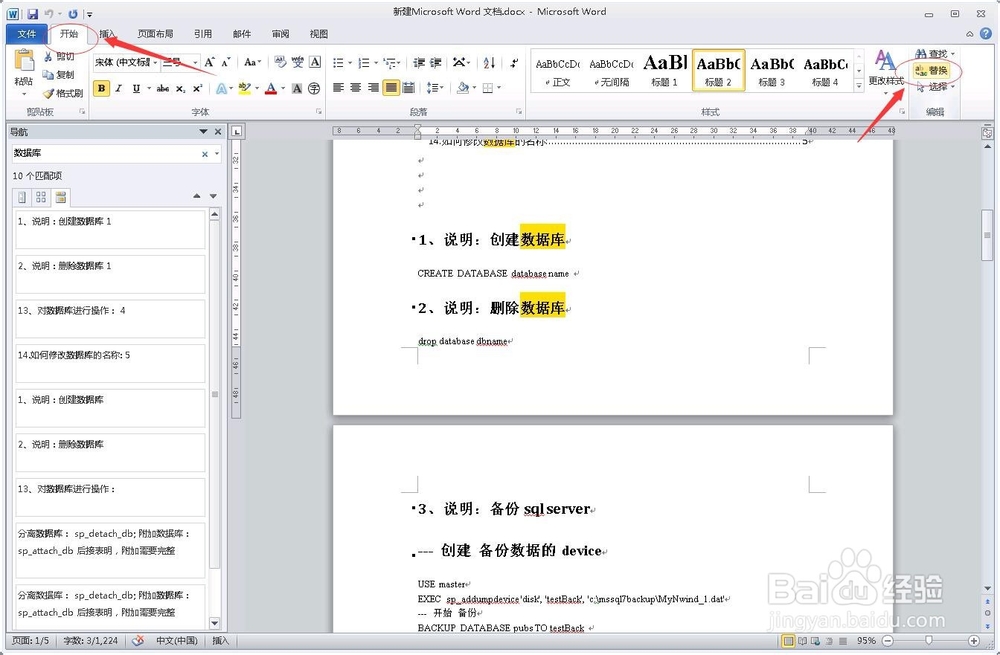The width and height of the screenshot is (1000, 655).
Task: Expand the font color dropdown arrow
Action: pos(283,88)
